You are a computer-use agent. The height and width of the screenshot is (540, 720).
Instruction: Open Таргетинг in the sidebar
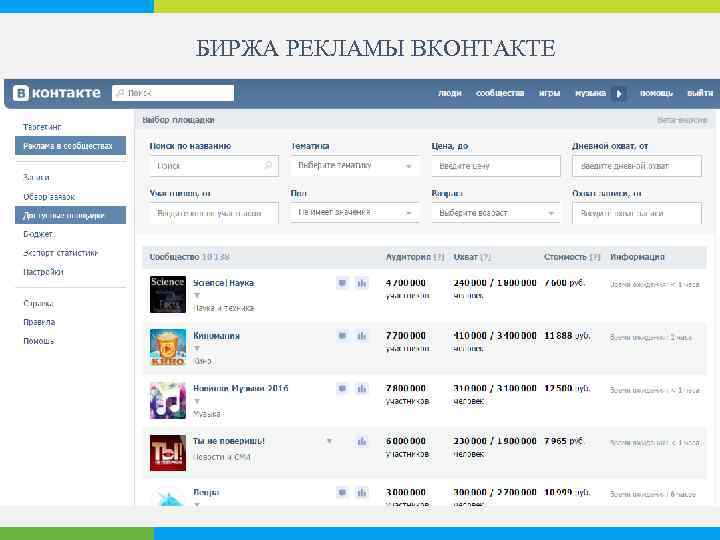click(x=42, y=127)
